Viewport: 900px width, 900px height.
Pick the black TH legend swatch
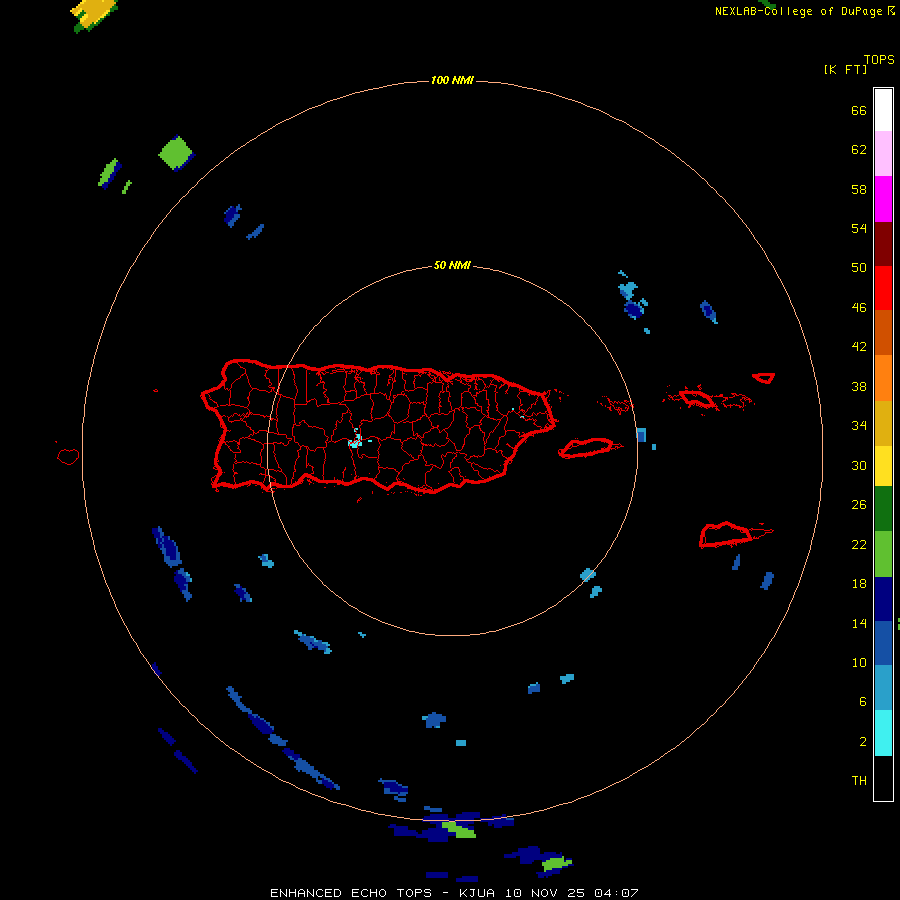[883, 778]
